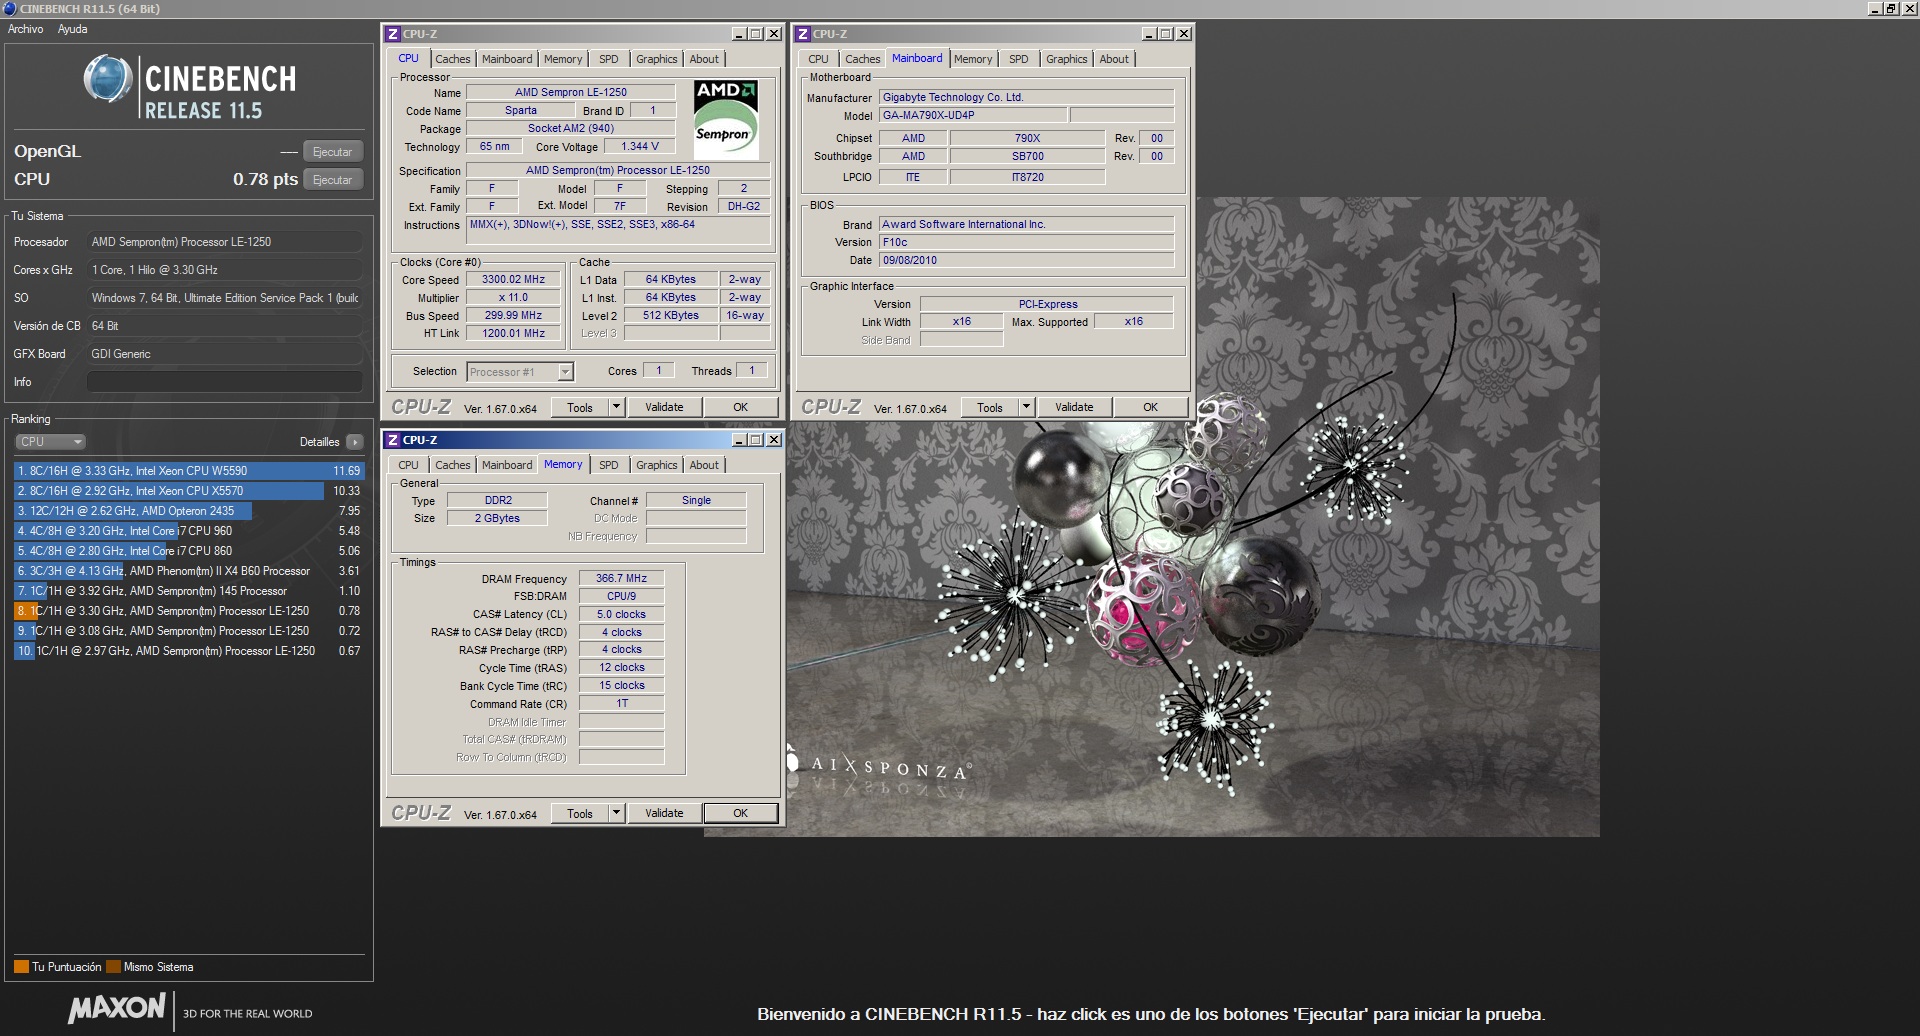Run the CPU test with Ejecutar

[x=332, y=180]
